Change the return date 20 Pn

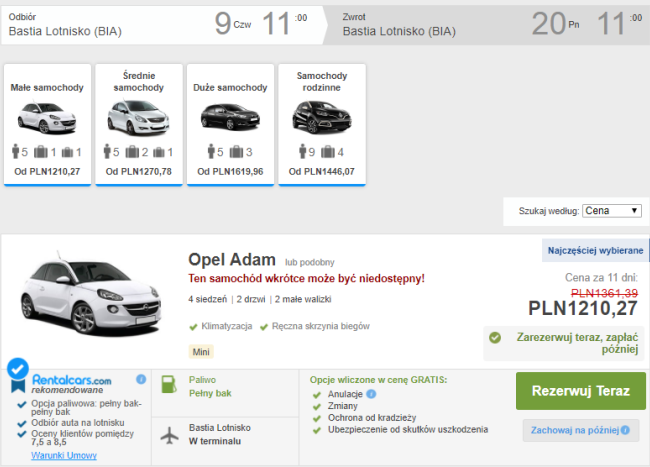point(555,24)
